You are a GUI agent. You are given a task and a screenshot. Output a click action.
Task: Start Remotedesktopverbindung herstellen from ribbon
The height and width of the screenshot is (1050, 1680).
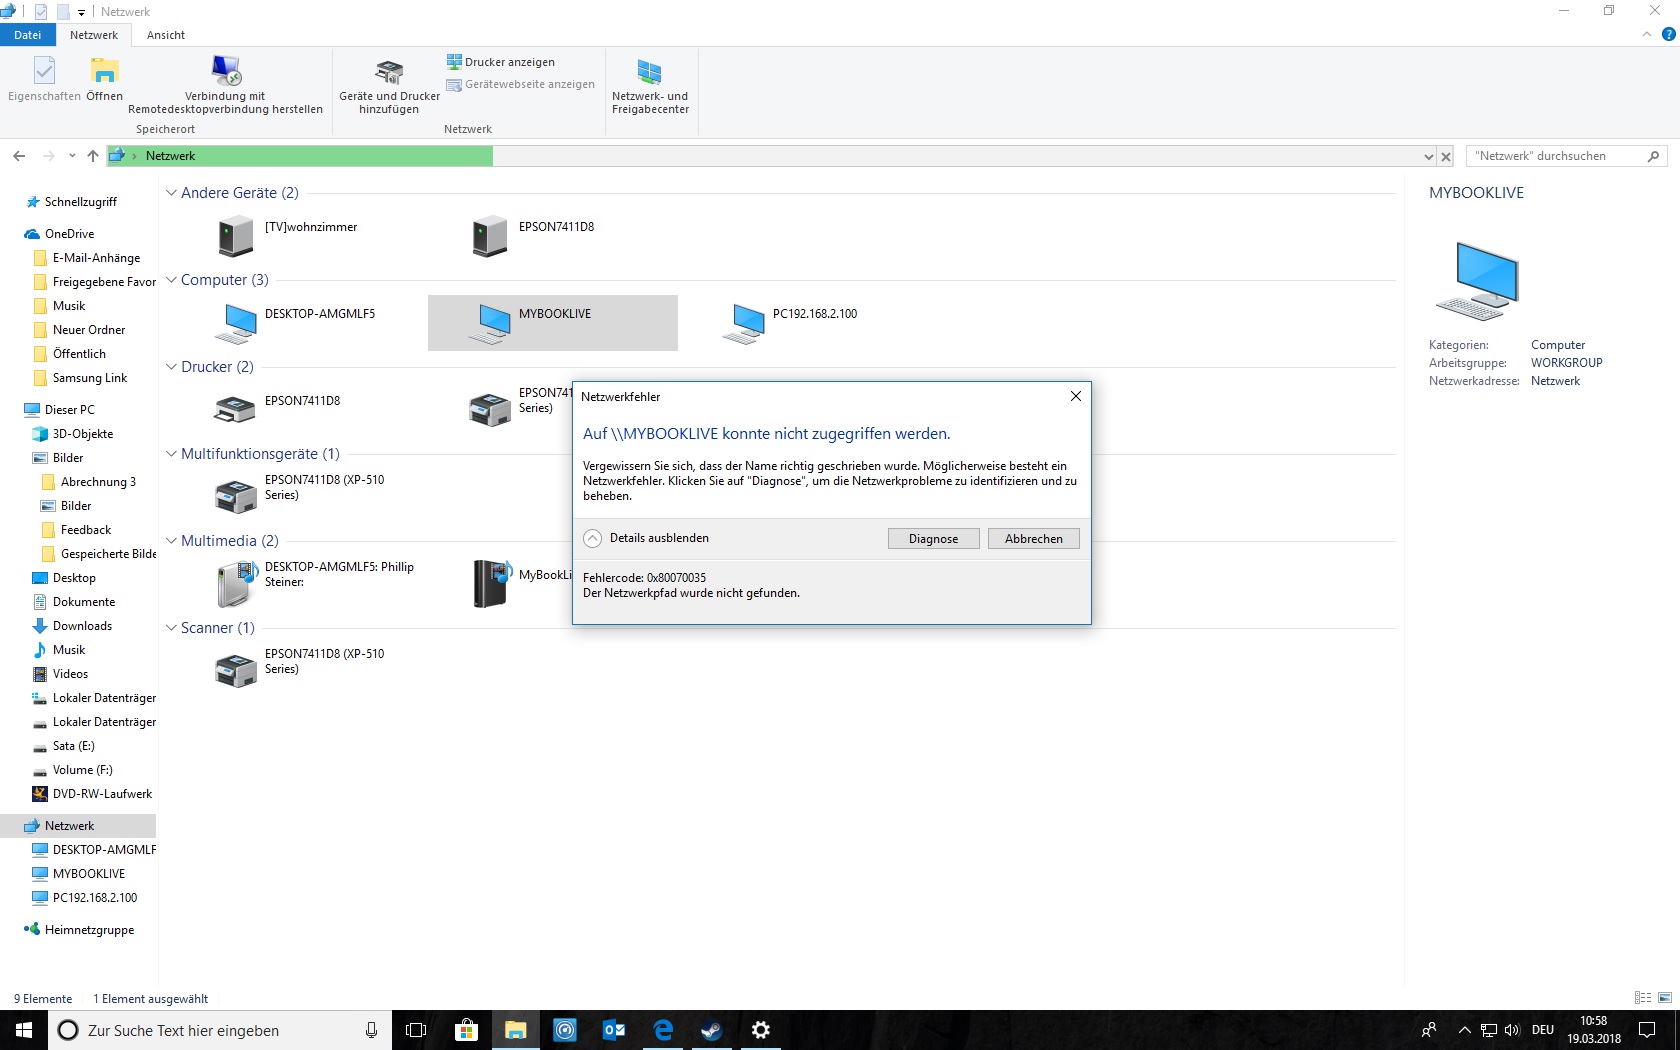coord(226,85)
